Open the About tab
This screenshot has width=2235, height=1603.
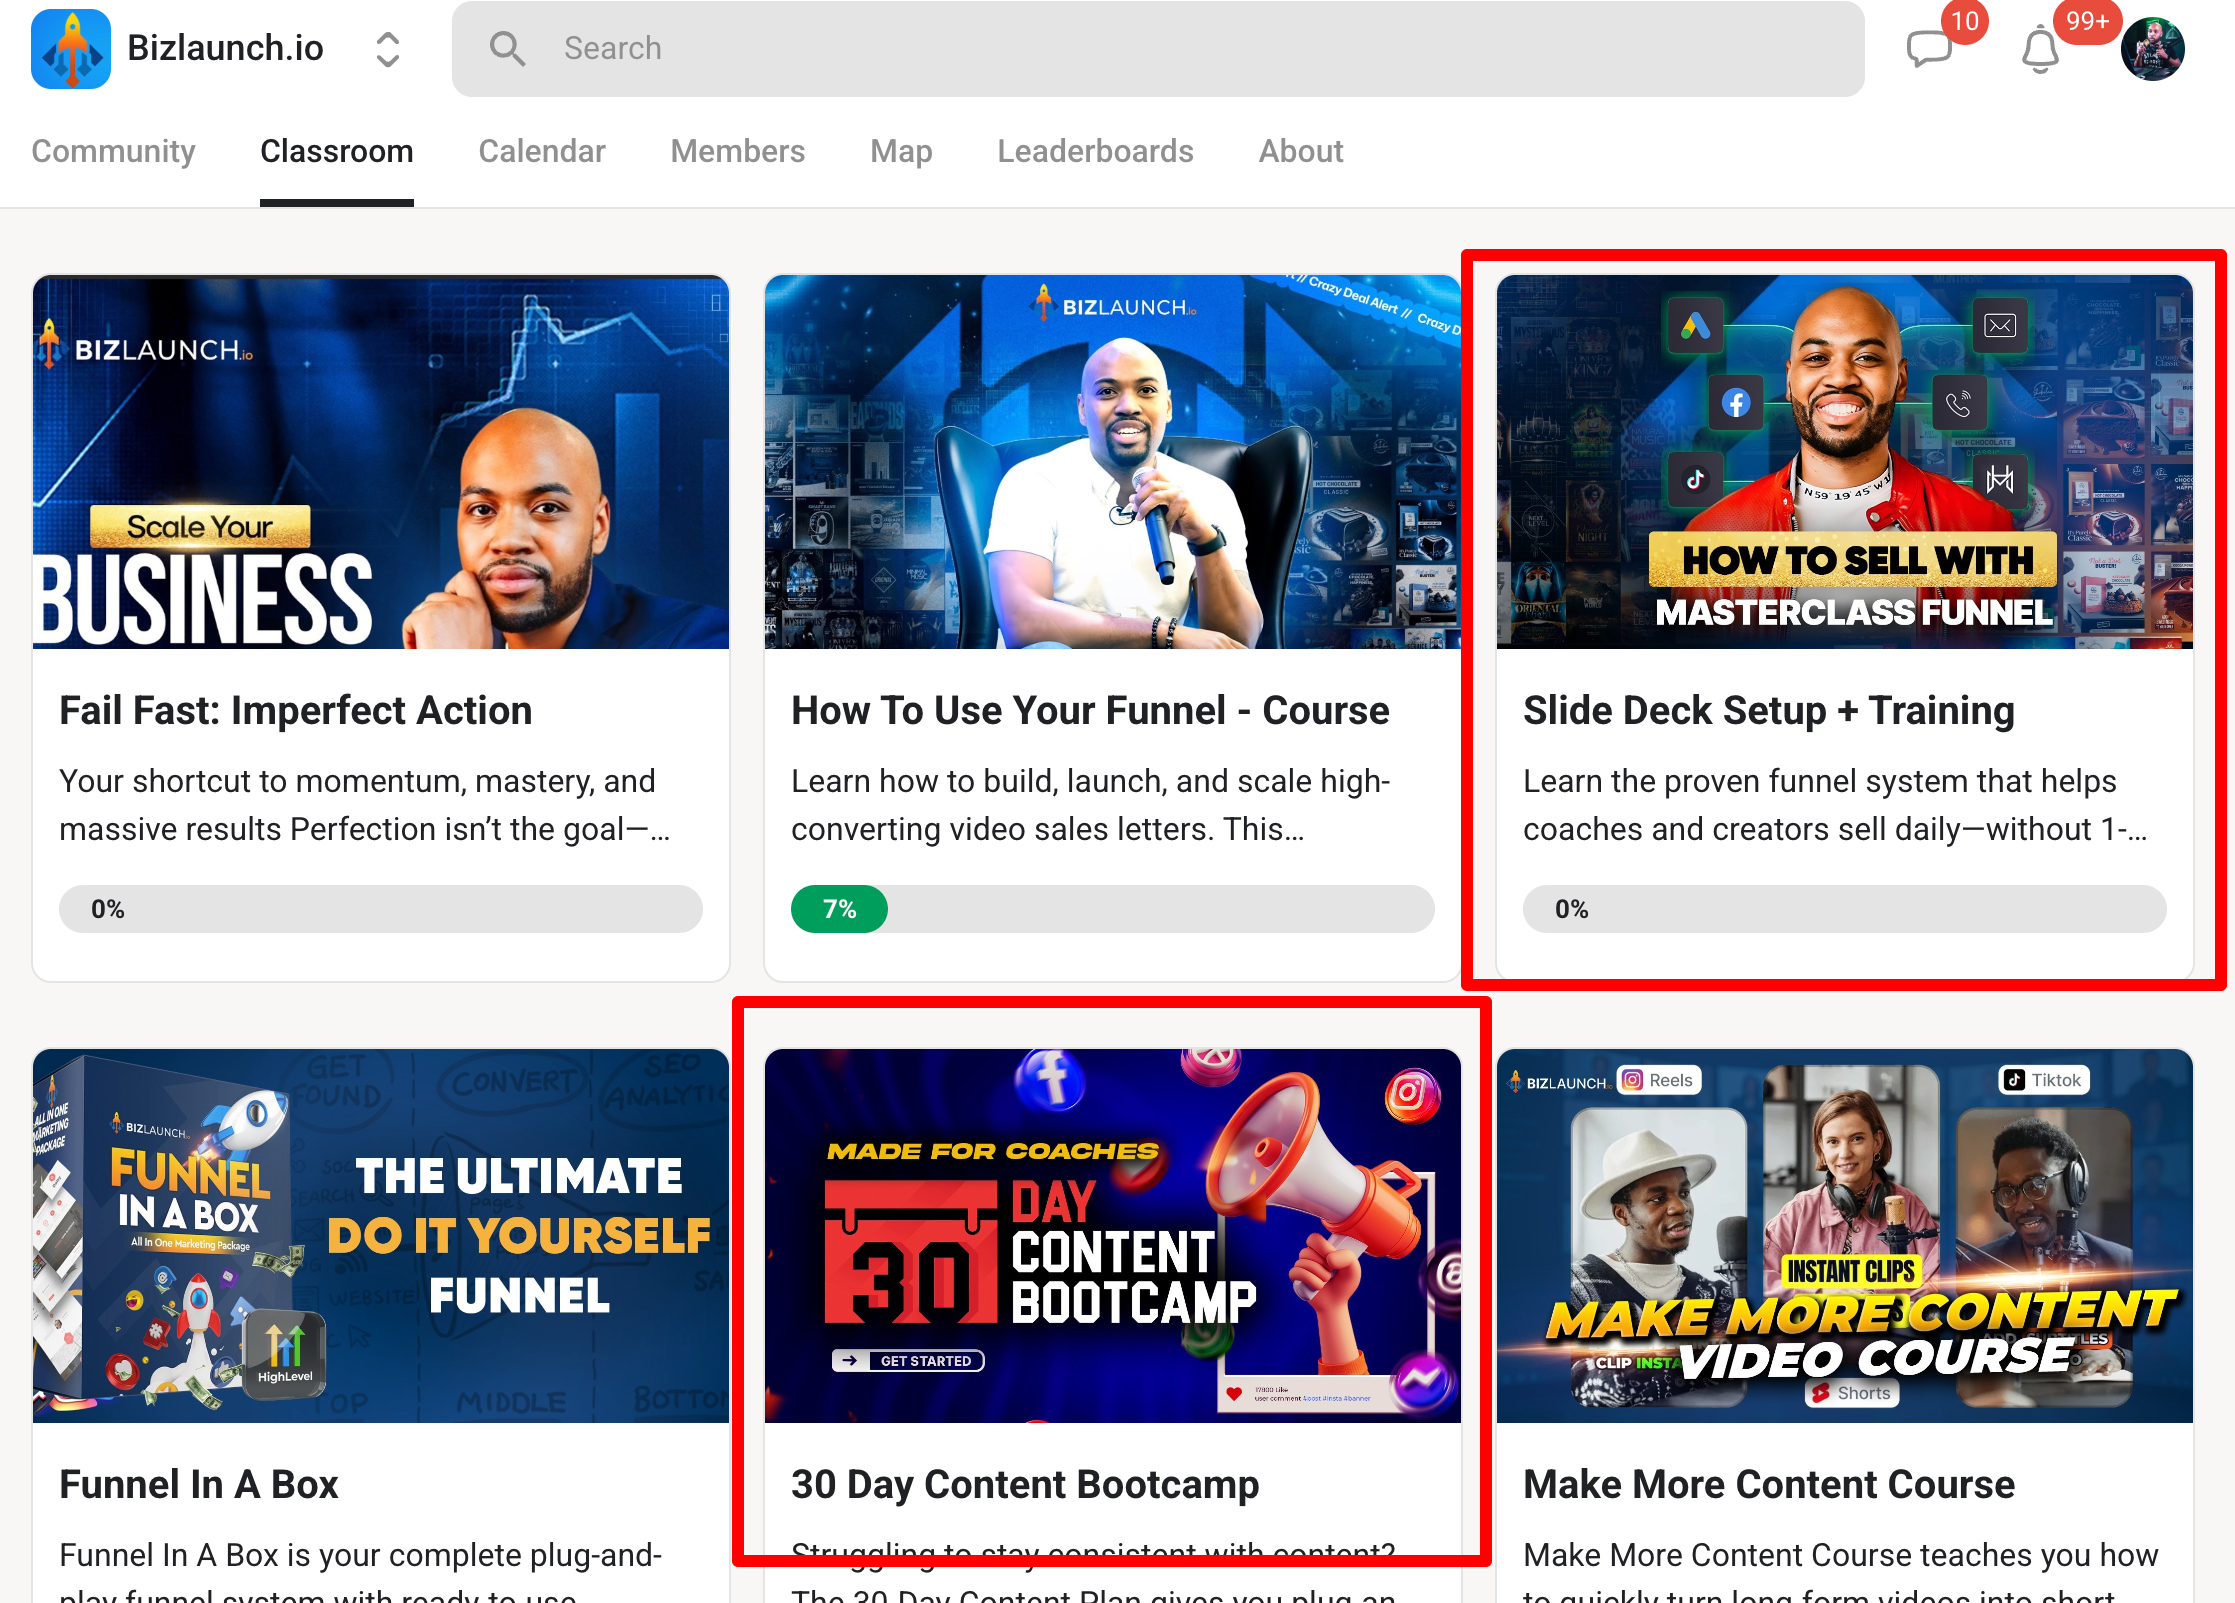[x=1300, y=151]
